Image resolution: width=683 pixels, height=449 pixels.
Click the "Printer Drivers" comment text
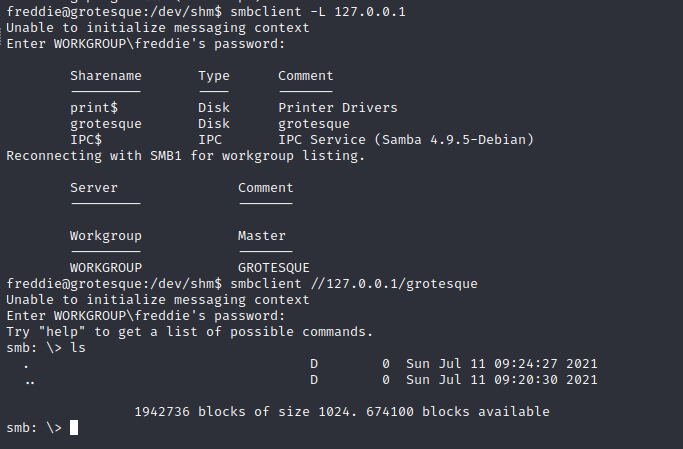[x=338, y=108]
